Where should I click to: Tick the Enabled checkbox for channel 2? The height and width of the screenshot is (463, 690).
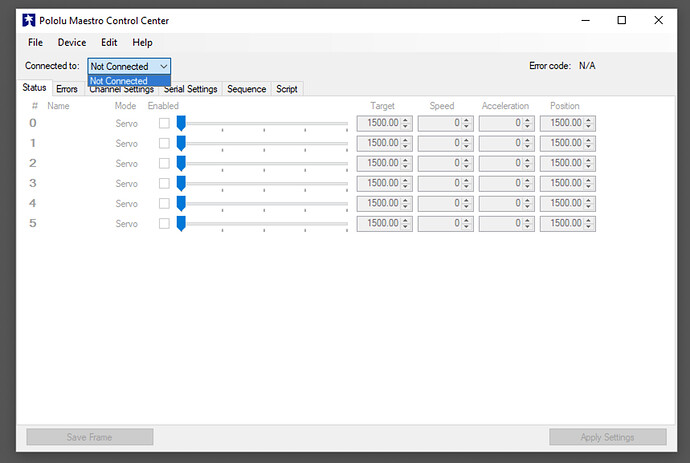[x=164, y=163]
